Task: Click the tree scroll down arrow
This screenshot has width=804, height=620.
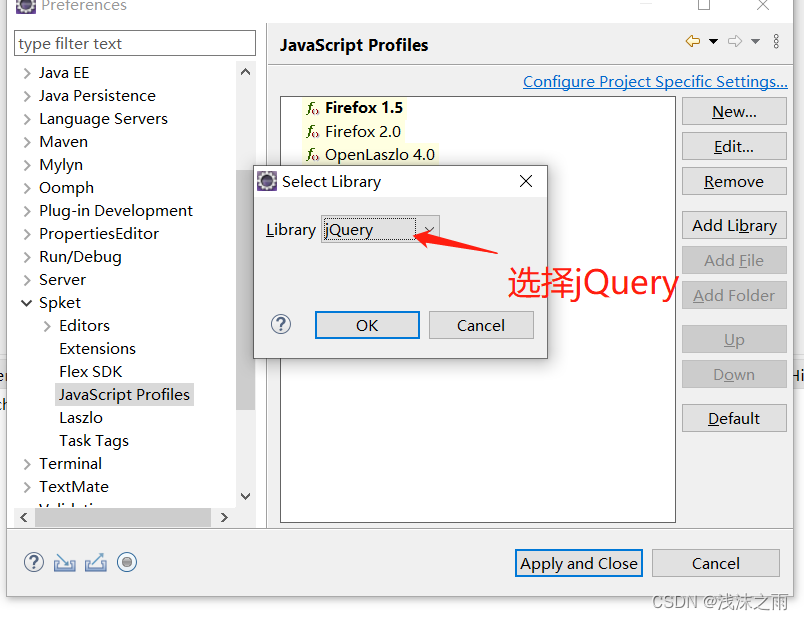Action: [x=246, y=496]
